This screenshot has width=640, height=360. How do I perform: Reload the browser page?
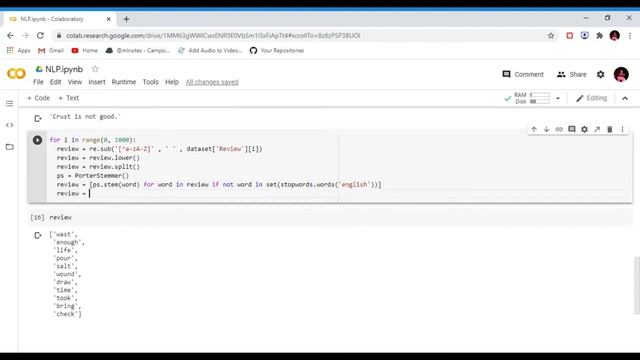(x=40, y=36)
